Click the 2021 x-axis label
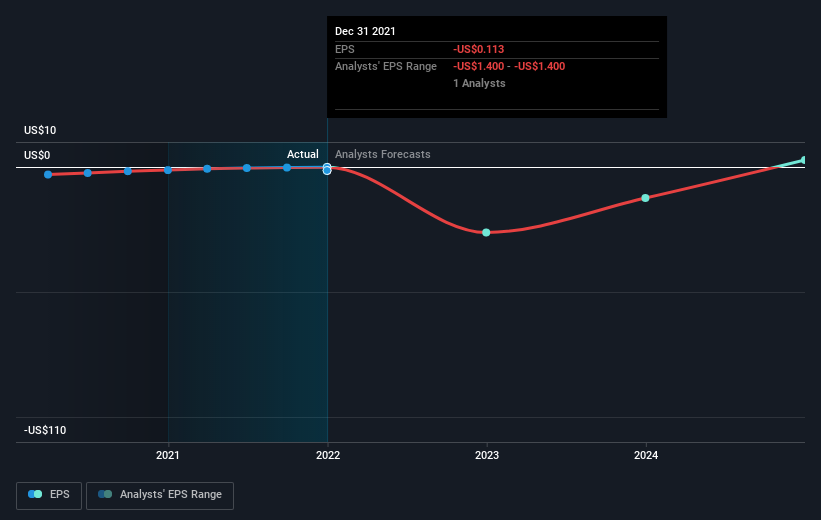The width and height of the screenshot is (821, 520). click(168, 455)
